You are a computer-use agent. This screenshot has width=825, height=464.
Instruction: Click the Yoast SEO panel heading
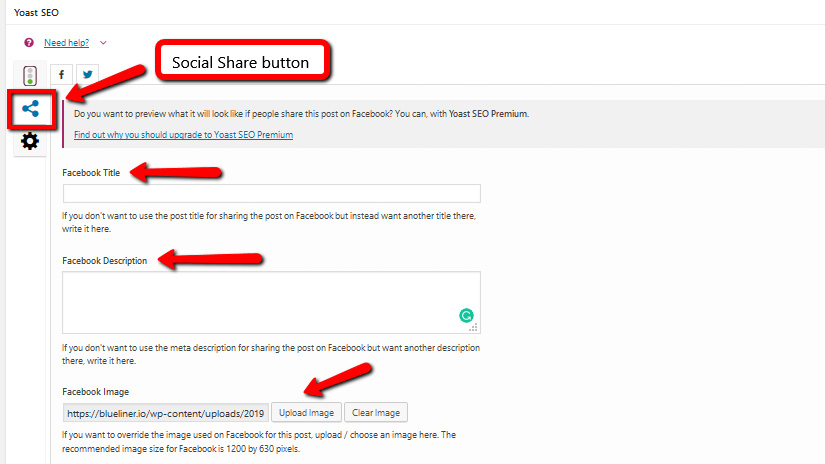(x=36, y=12)
